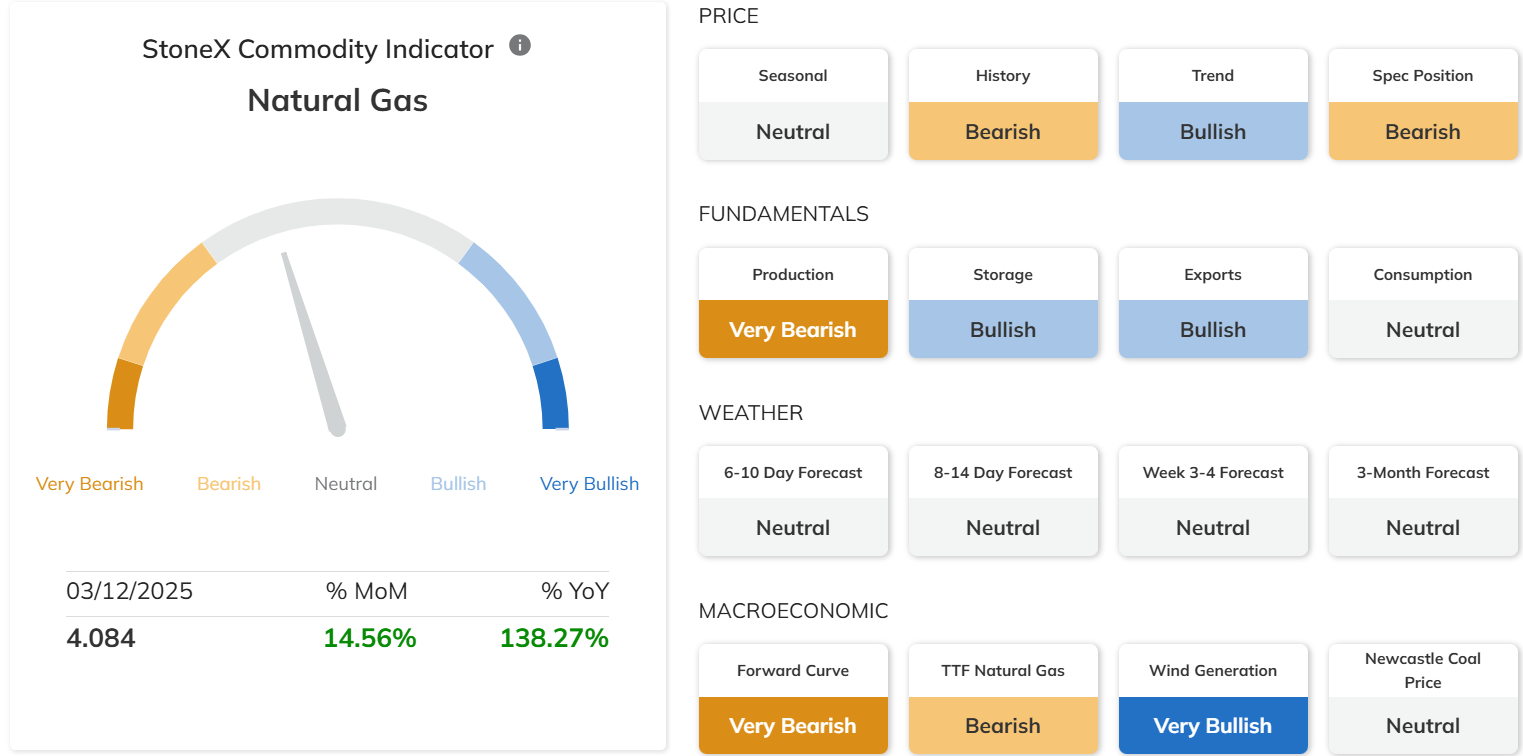1523x756 pixels.
Task: Select the Wind Generation card
Action: tap(1213, 699)
